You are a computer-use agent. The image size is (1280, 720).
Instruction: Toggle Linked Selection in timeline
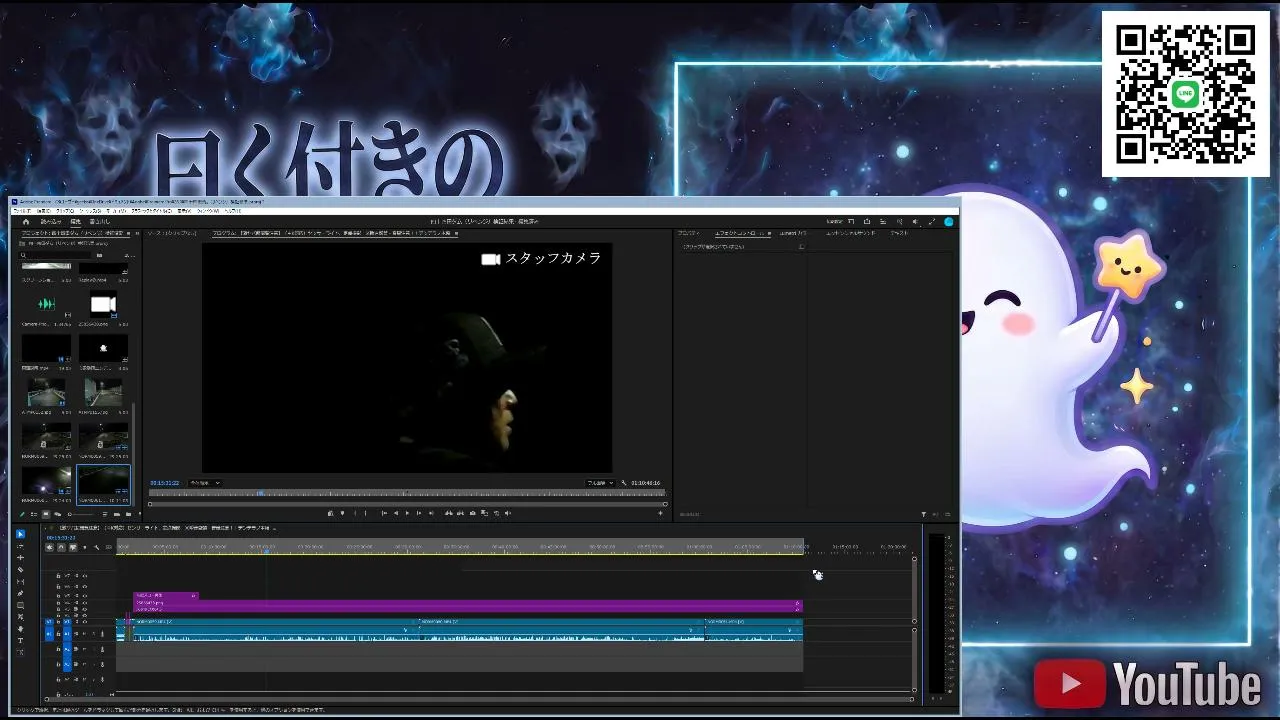tap(73, 547)
